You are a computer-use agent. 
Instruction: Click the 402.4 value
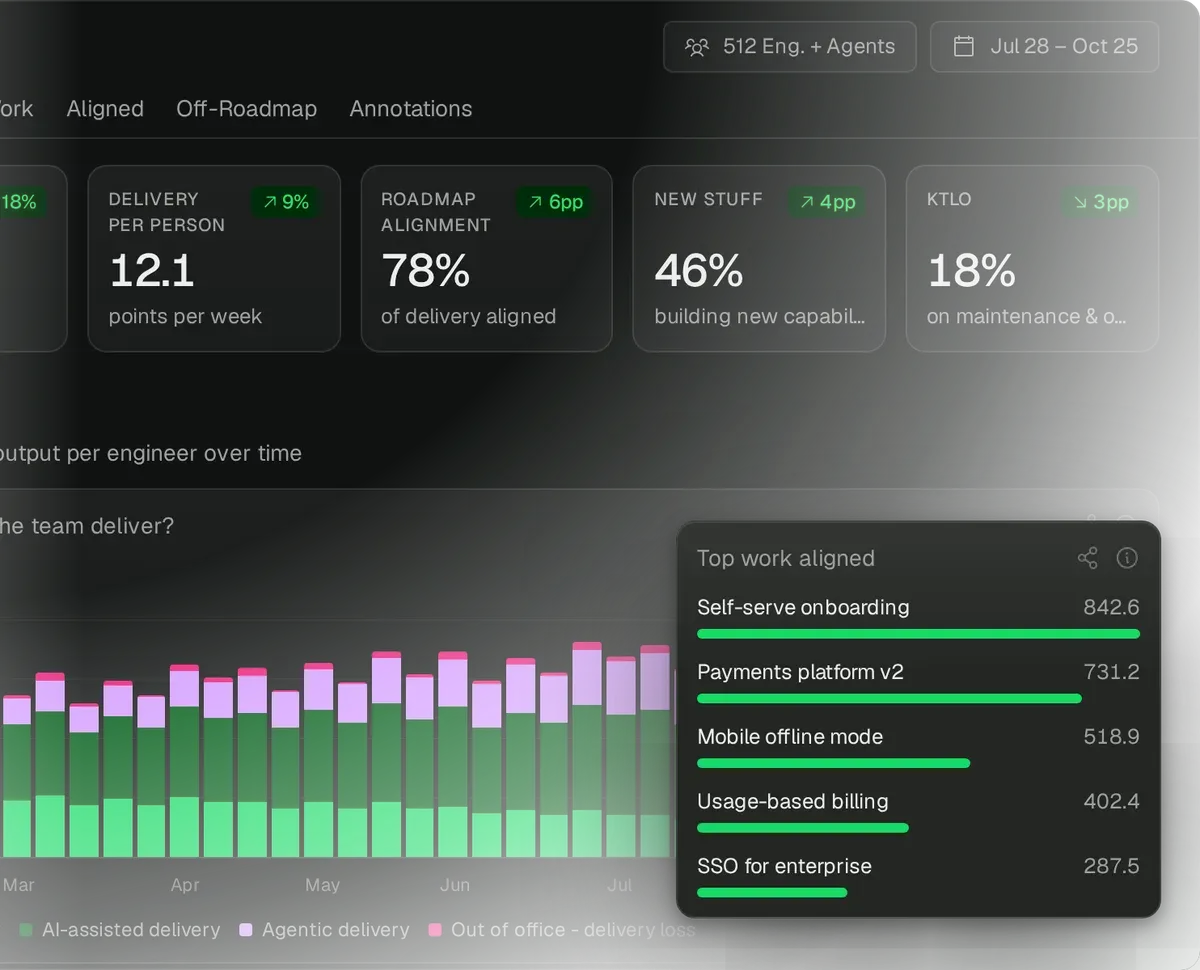click(1111, 801)
